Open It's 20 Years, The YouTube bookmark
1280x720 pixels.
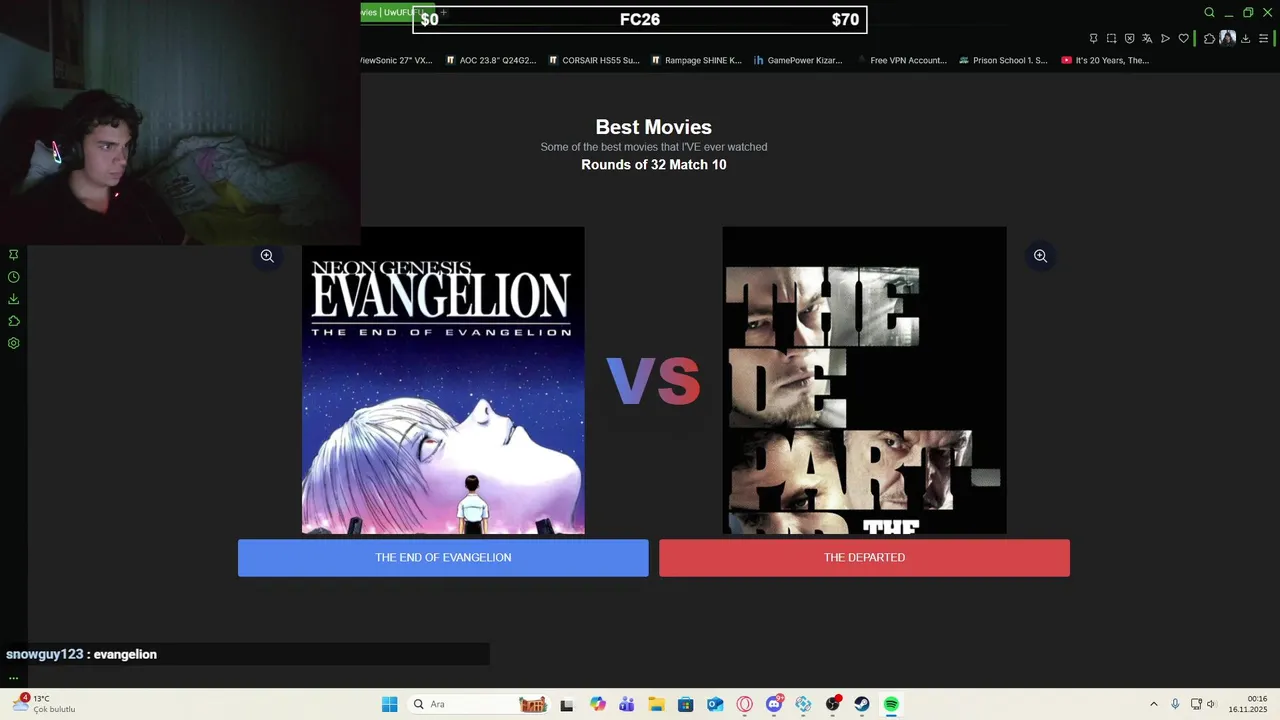[x=1105, y=60]
